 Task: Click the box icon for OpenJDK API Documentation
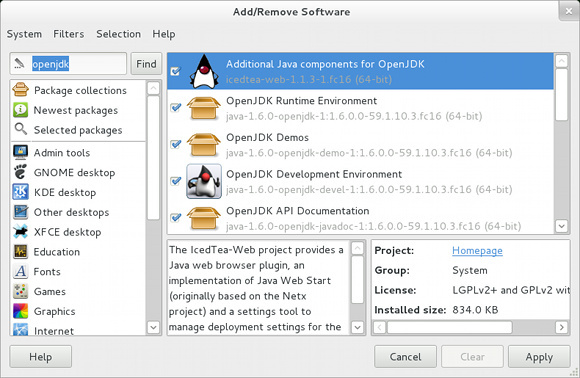pyautogui.click(x=204, y=218)
